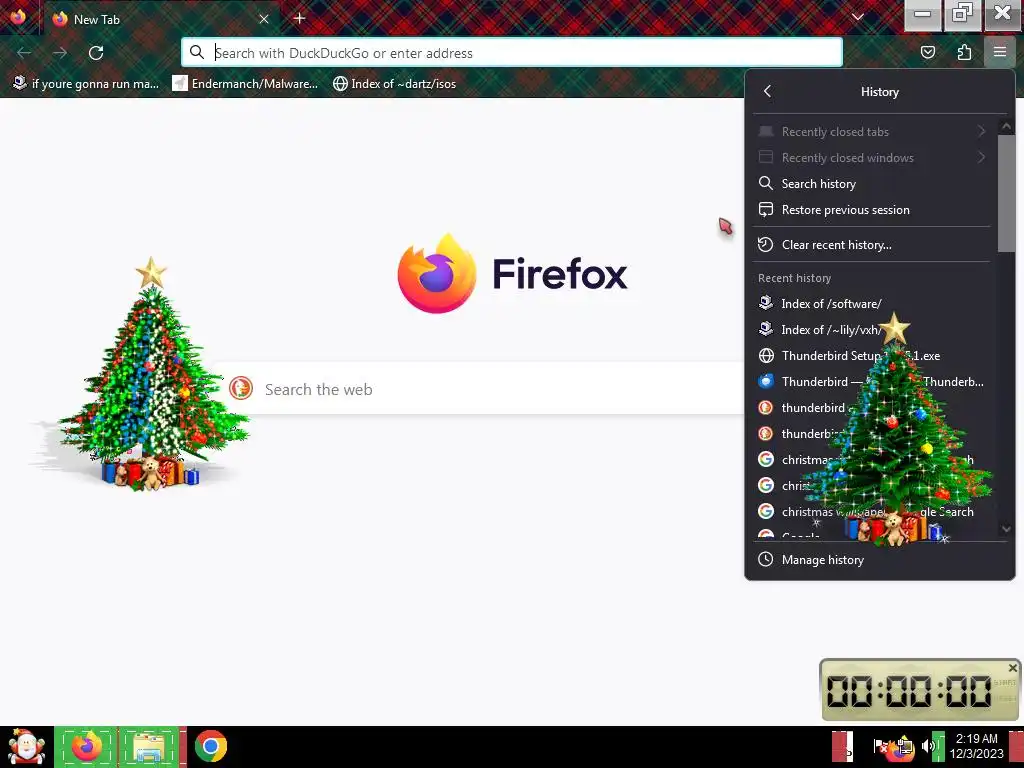Open File Explorer from taskbar
The width and height of the screenshot is (1024, 768).
pos(150,747)
